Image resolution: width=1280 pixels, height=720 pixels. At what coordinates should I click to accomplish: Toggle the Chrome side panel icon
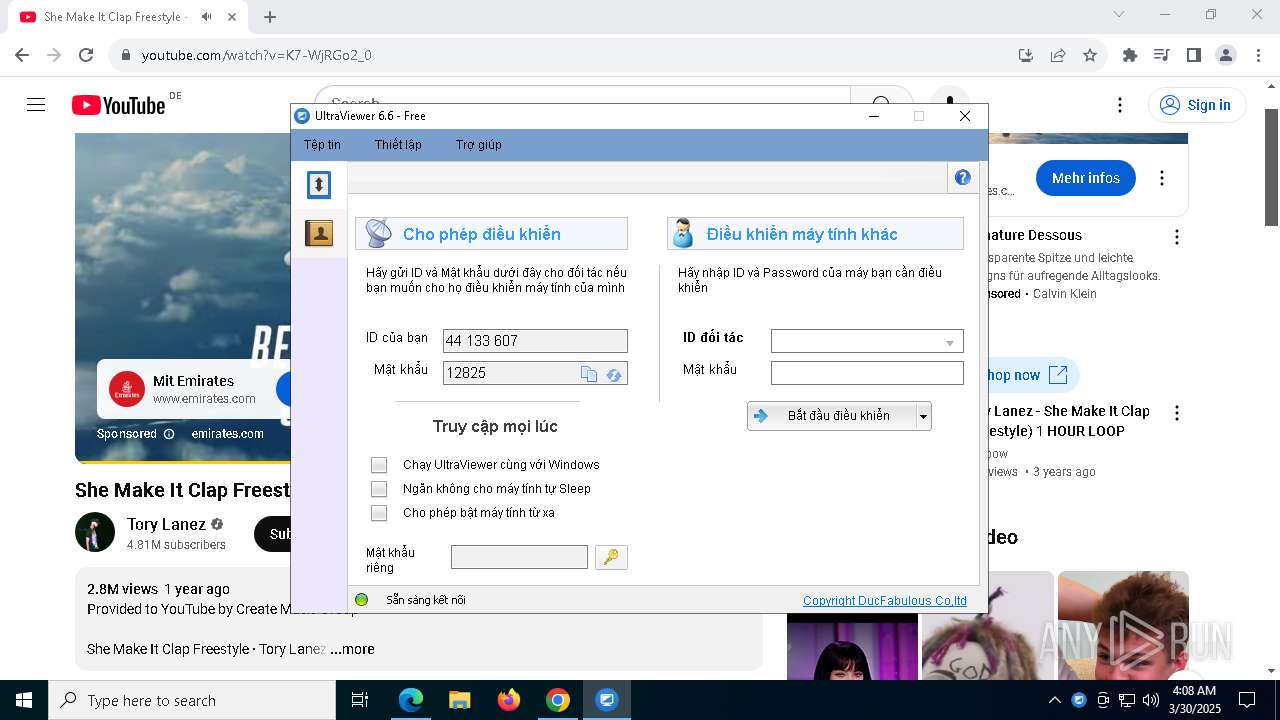pyautogui.click(x=1194, y=55)
